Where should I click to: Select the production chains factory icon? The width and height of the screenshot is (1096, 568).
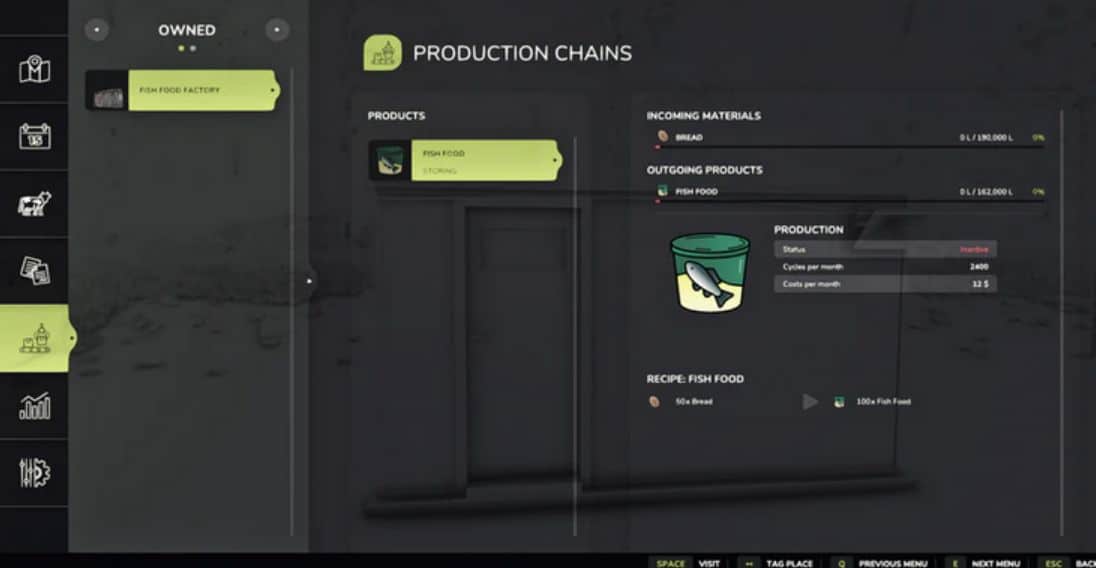coord(35,338)
